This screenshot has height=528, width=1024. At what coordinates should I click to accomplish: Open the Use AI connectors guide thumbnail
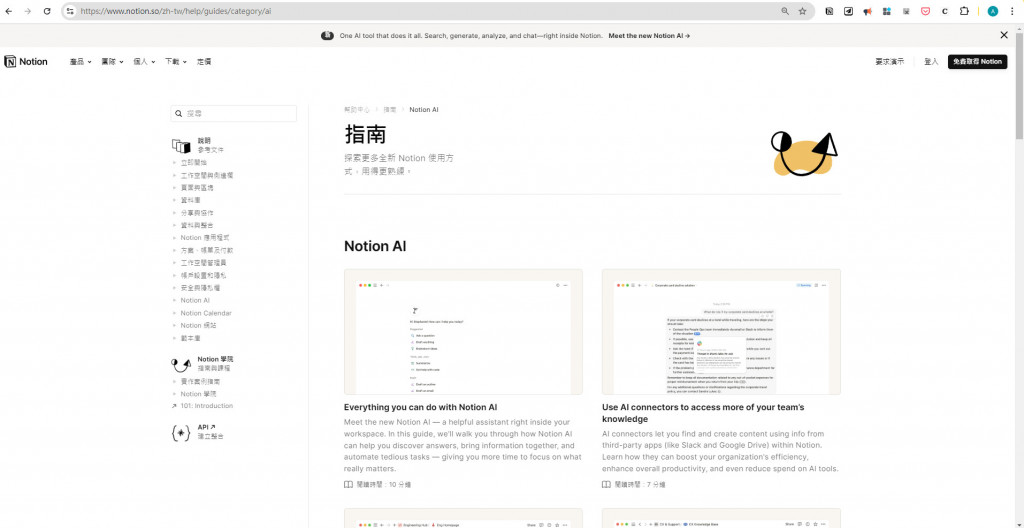pos(721,331)
